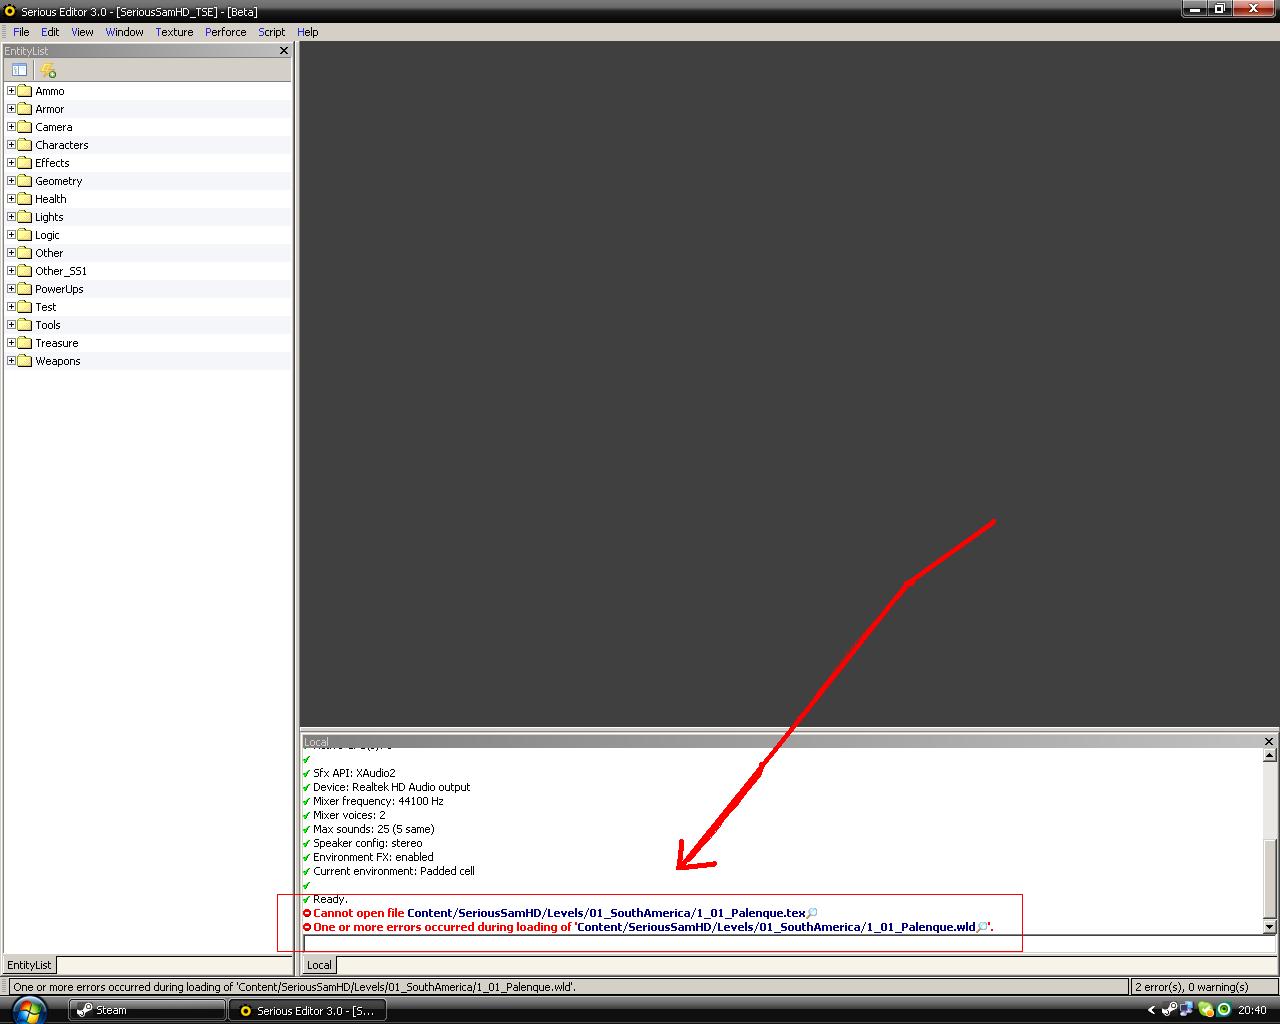This screenshot has width=1280, height=1024.
Task: Click the Lights folder icon
Action: (25, 217)
